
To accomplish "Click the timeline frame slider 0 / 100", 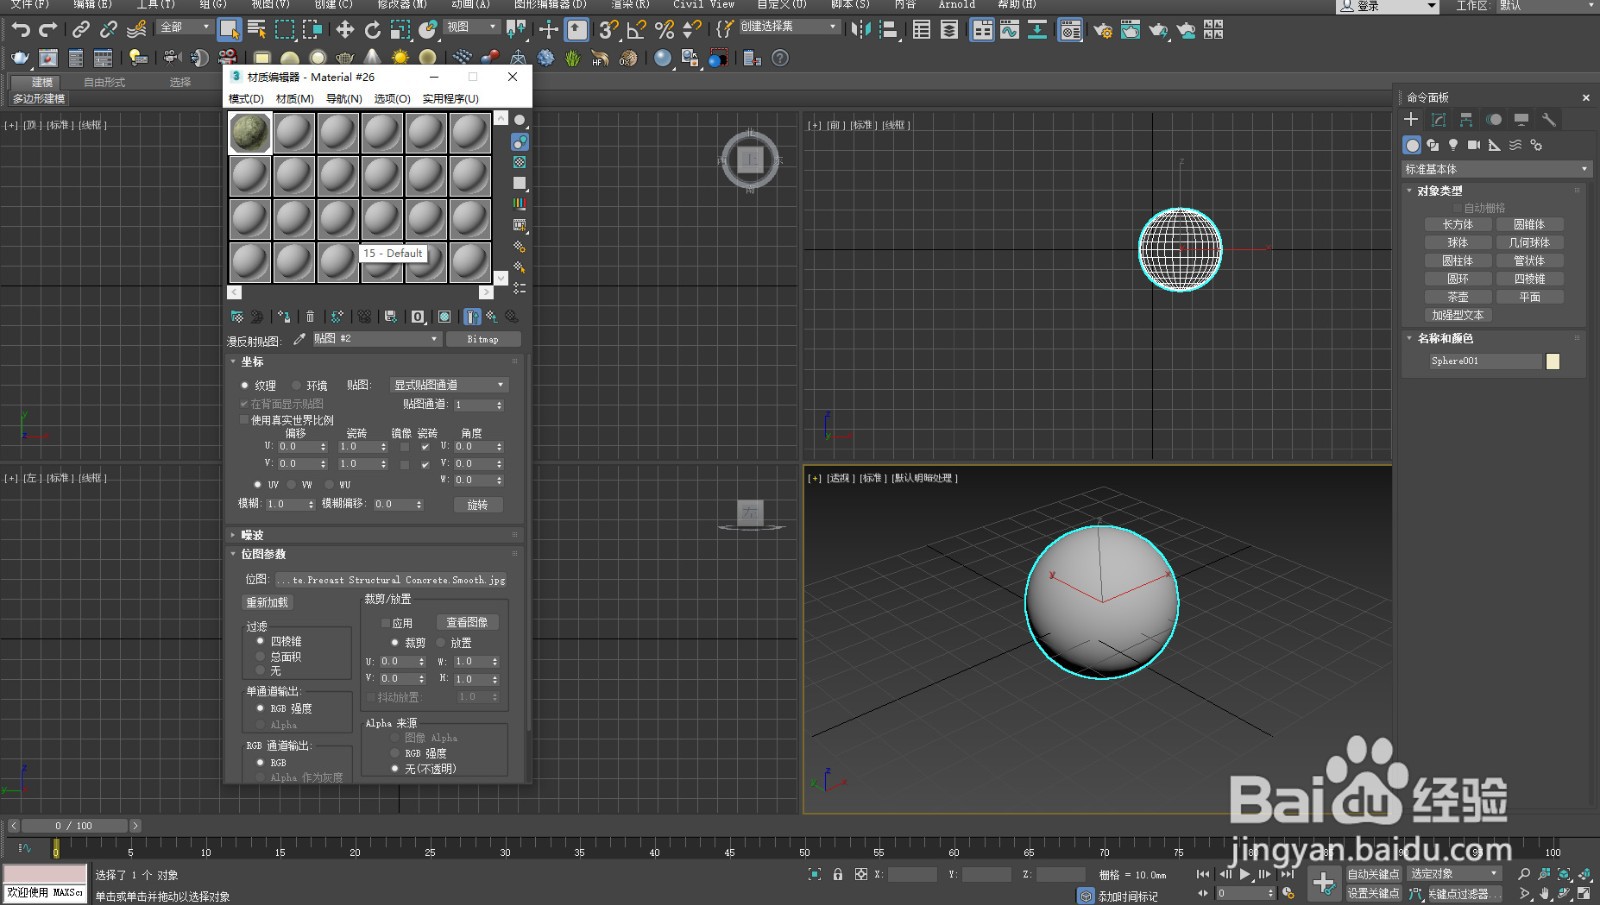I will (75, 826).
